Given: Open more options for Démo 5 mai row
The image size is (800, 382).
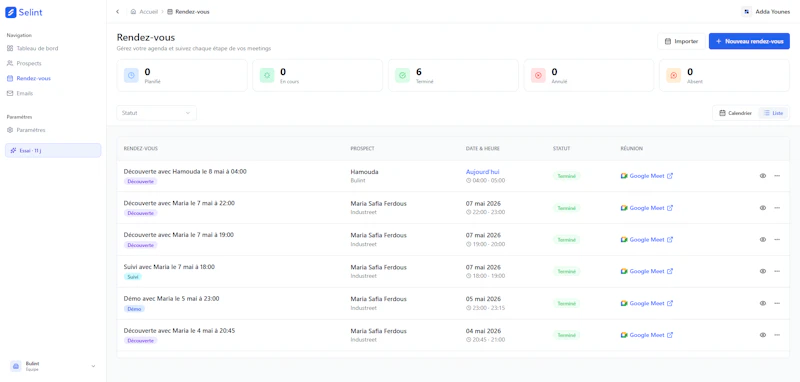Looking at the screenshot, I should coord(777,303).
